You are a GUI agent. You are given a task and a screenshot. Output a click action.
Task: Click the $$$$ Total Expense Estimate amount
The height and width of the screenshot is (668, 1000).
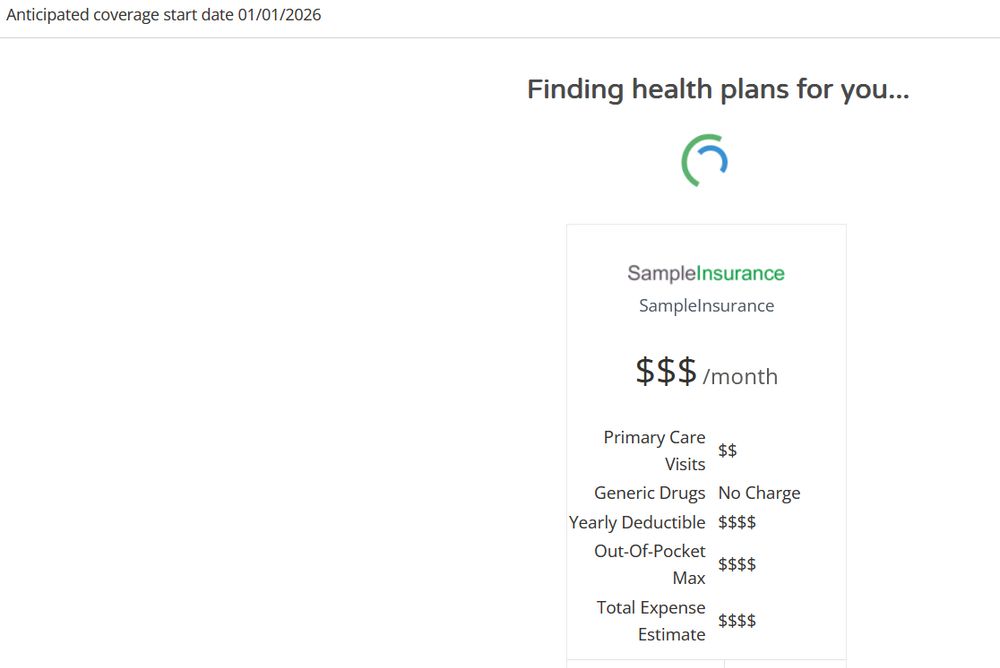(737, 620)
